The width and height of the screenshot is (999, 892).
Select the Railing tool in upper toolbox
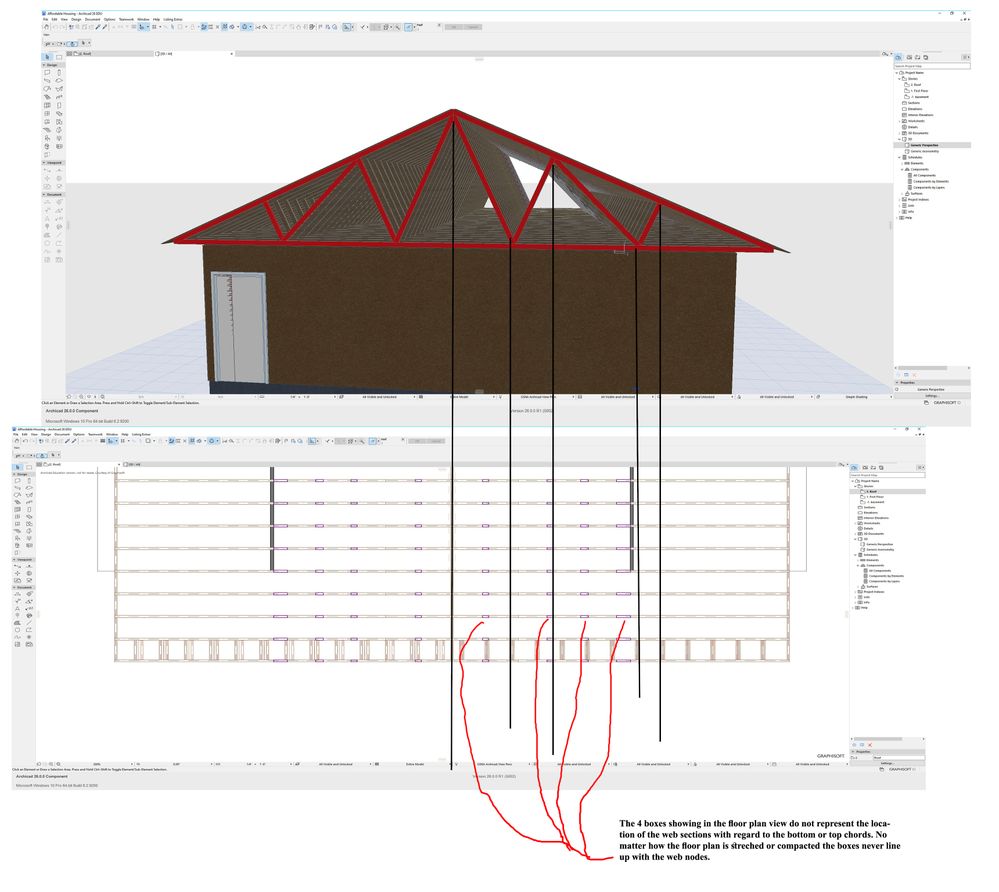click(x=59, y=97)
